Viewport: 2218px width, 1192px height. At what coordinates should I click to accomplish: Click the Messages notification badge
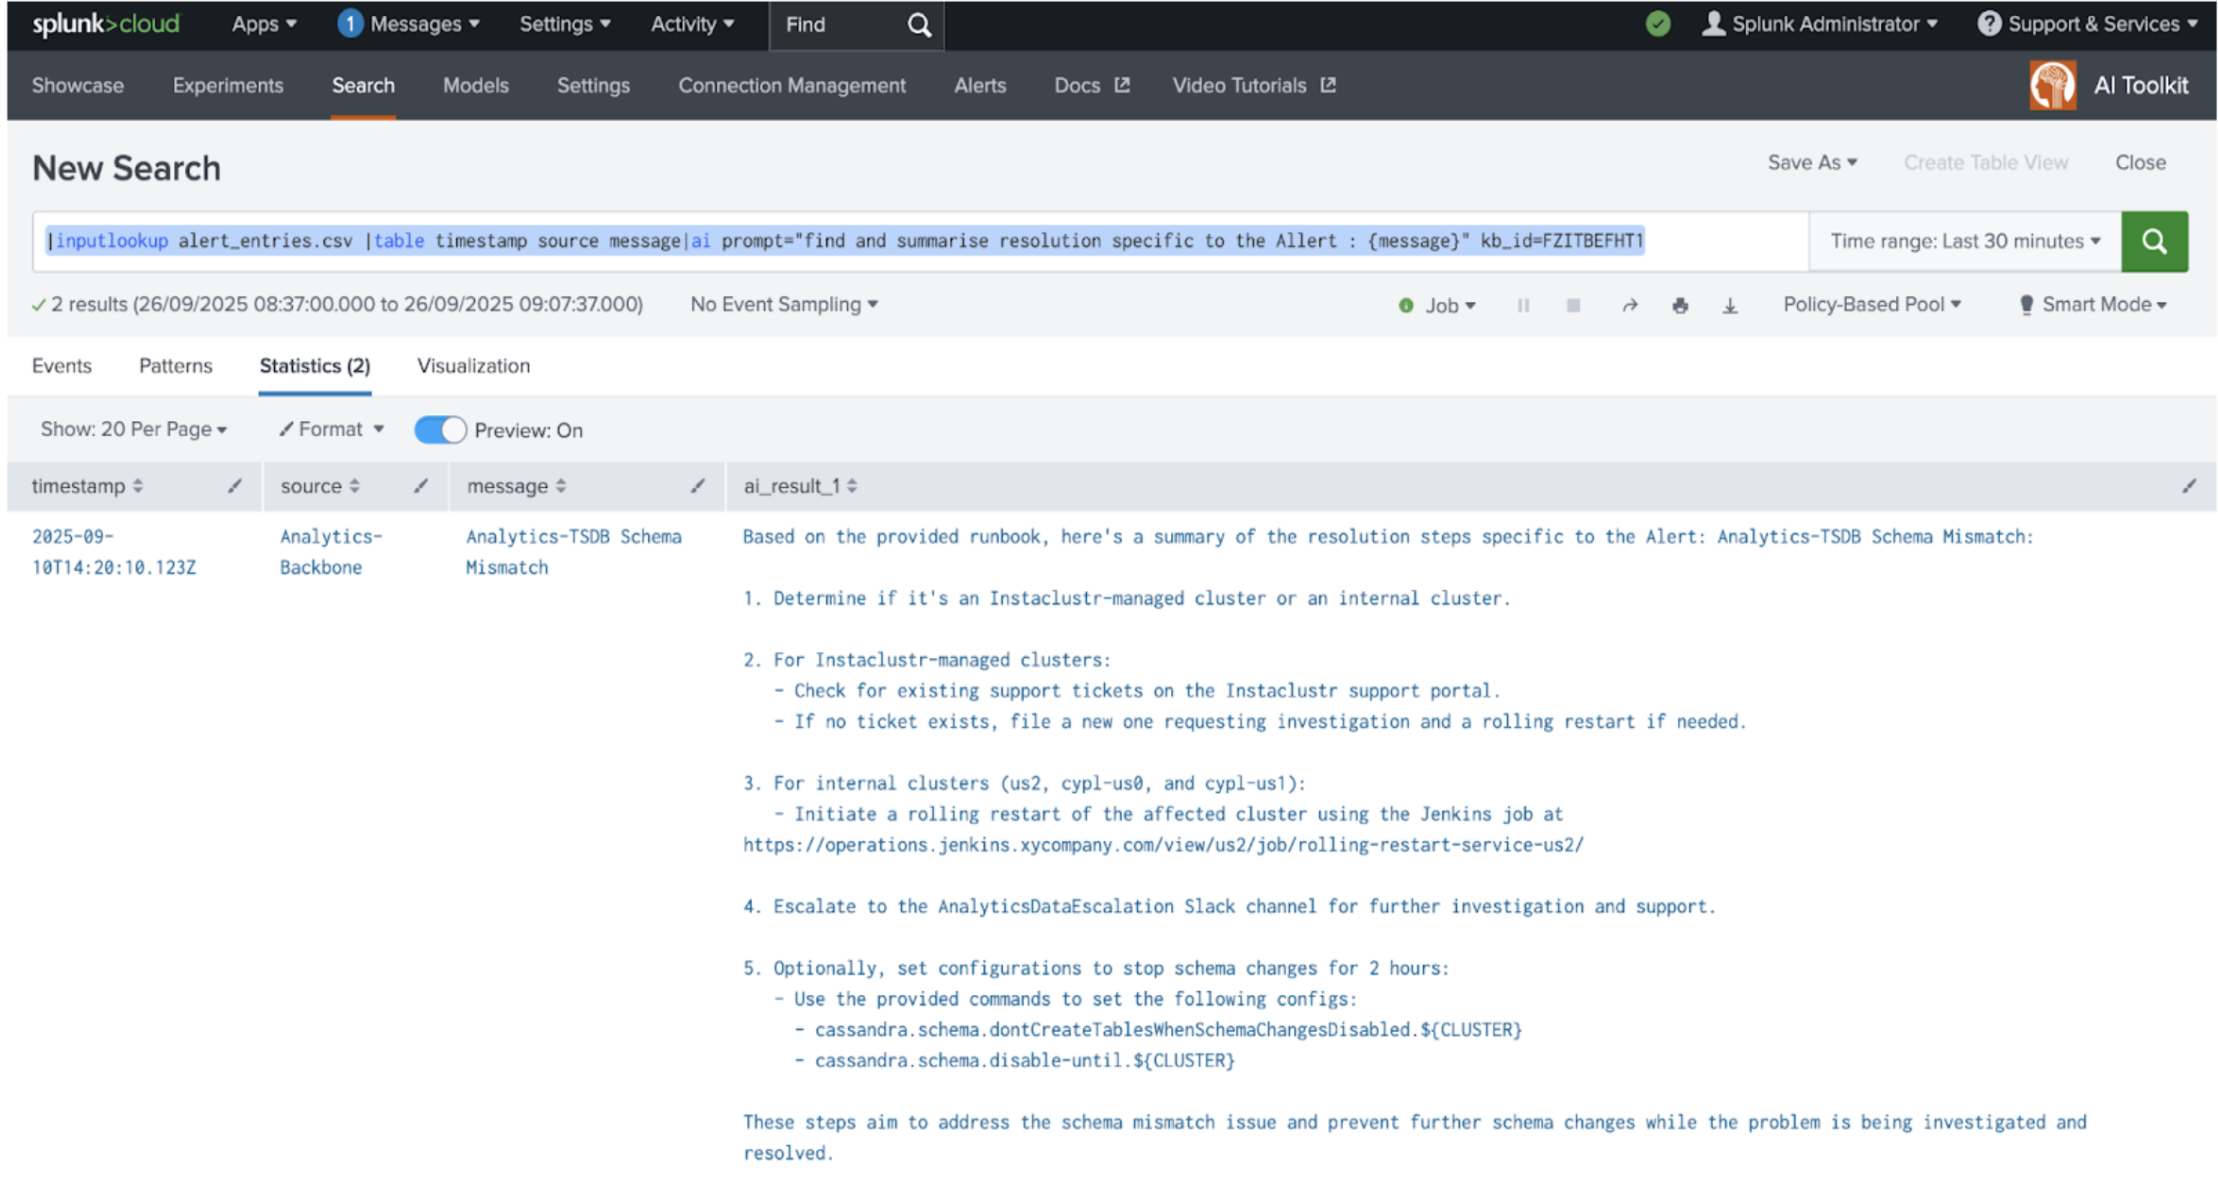tap(350, 24)
